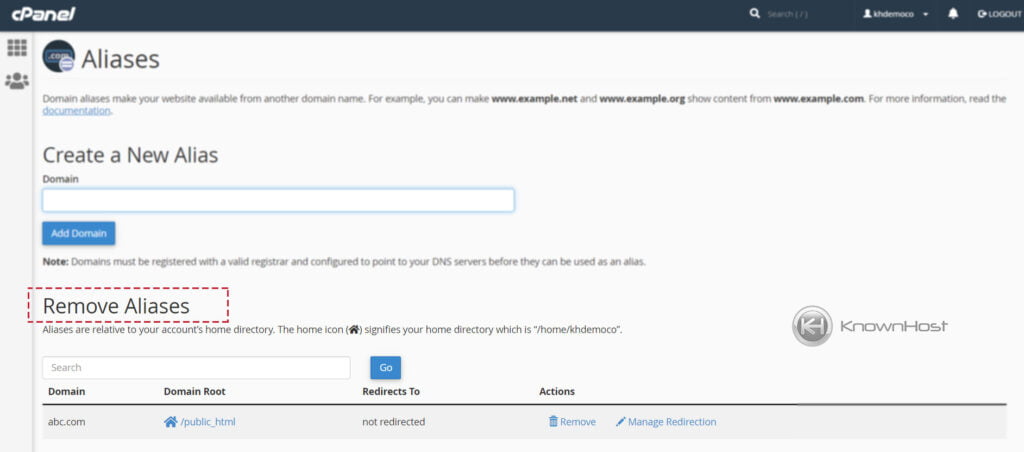
Task: Click the Domain input field
Action: click(278, 200)
